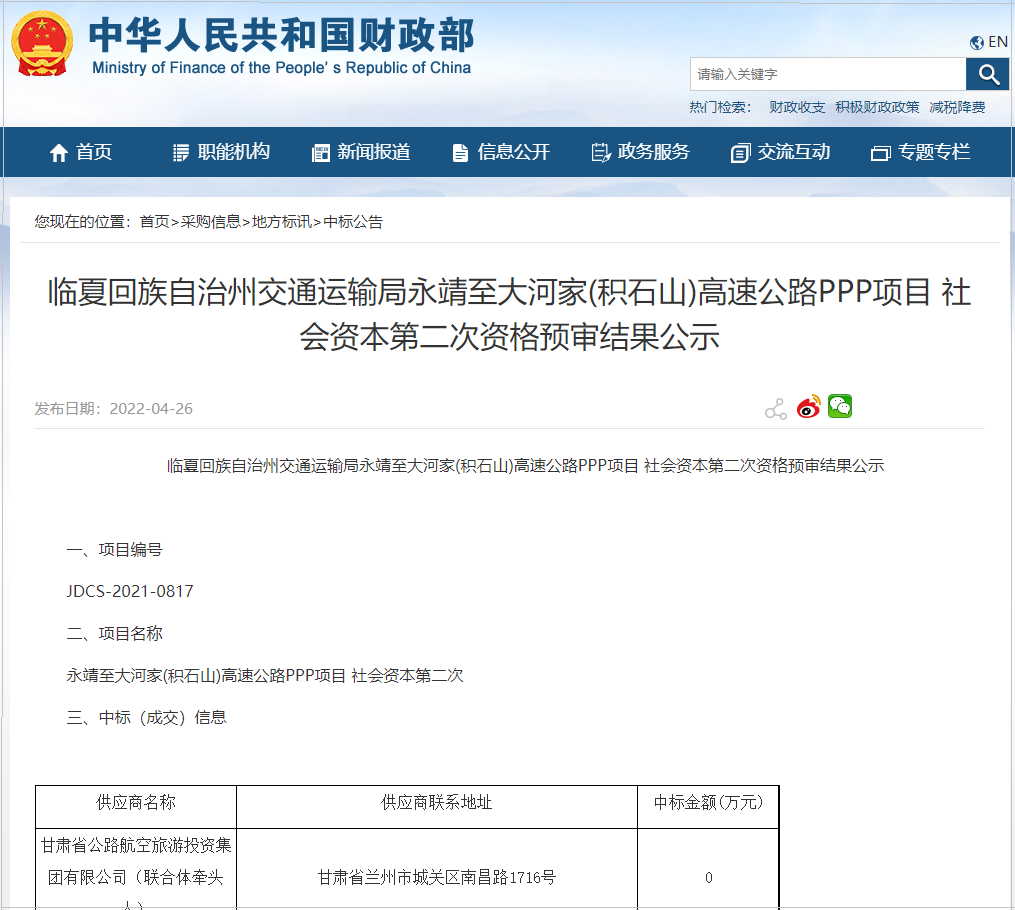The height and width of the screenshot is (910, 1015).
Task: Click the WeChat share icon
Action: pos(840,406)
